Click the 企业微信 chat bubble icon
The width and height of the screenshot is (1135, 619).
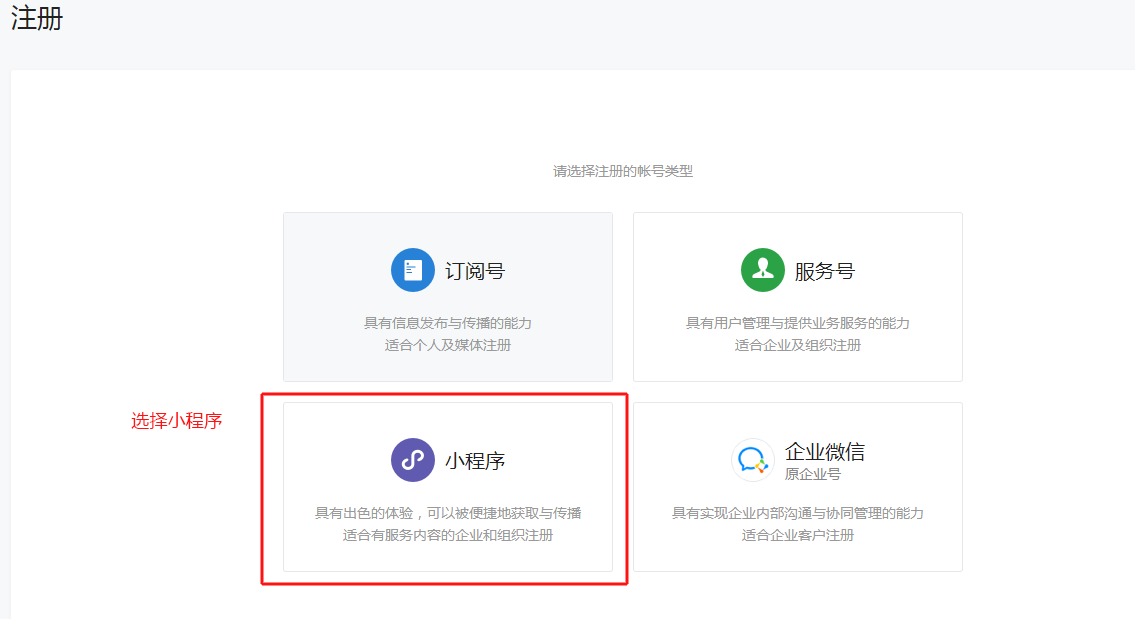click(752, 460)
